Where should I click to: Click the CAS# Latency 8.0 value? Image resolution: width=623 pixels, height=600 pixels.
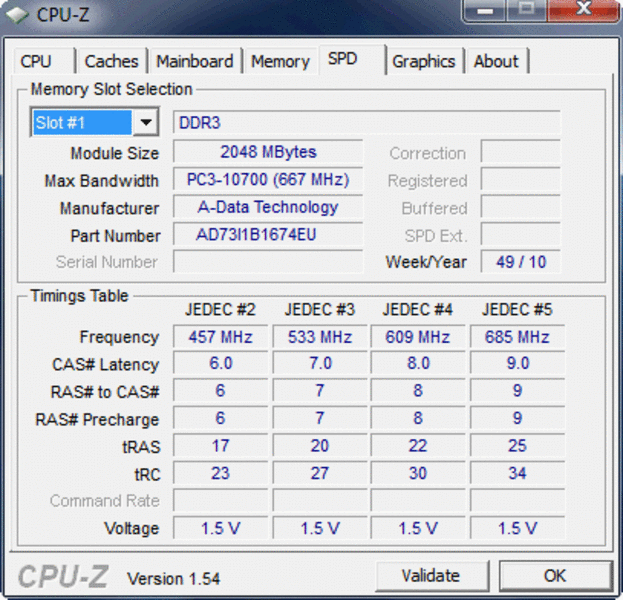tap(418, 364)
